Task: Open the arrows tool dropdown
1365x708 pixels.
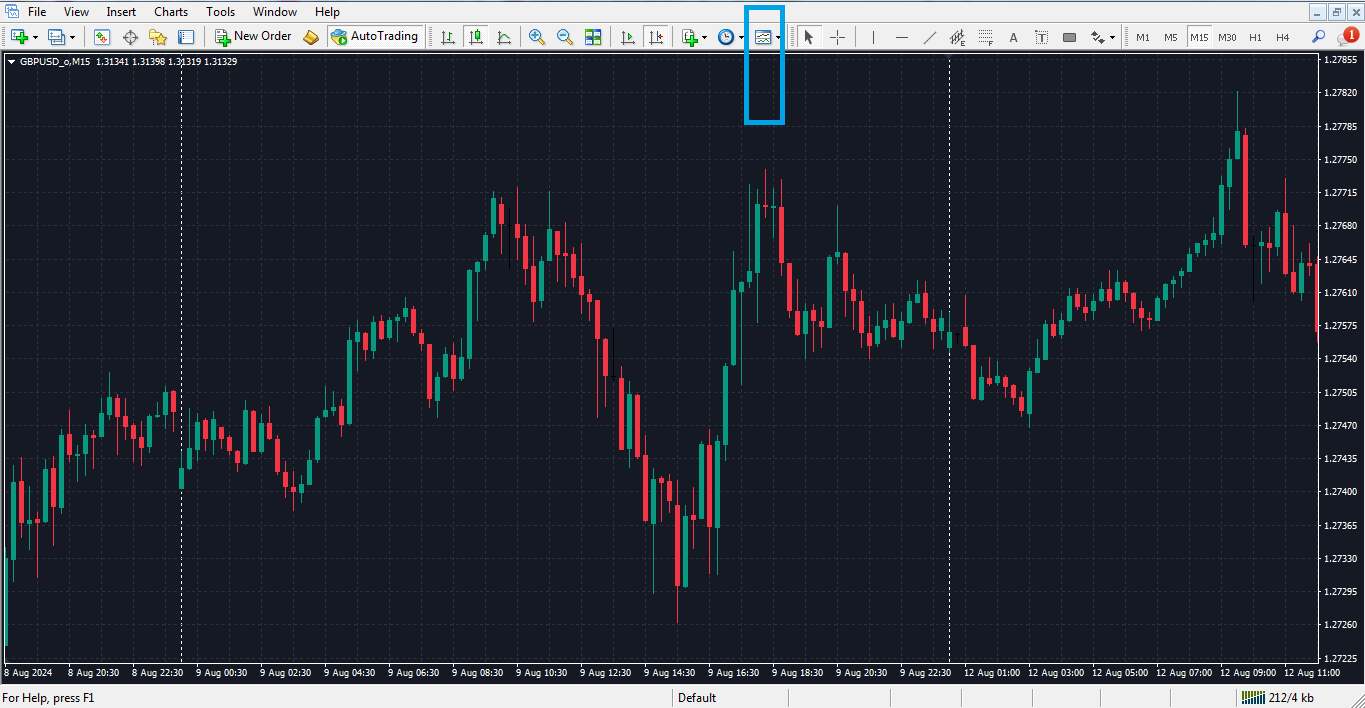Action: pyautogui.click(x=1112, y=37)
